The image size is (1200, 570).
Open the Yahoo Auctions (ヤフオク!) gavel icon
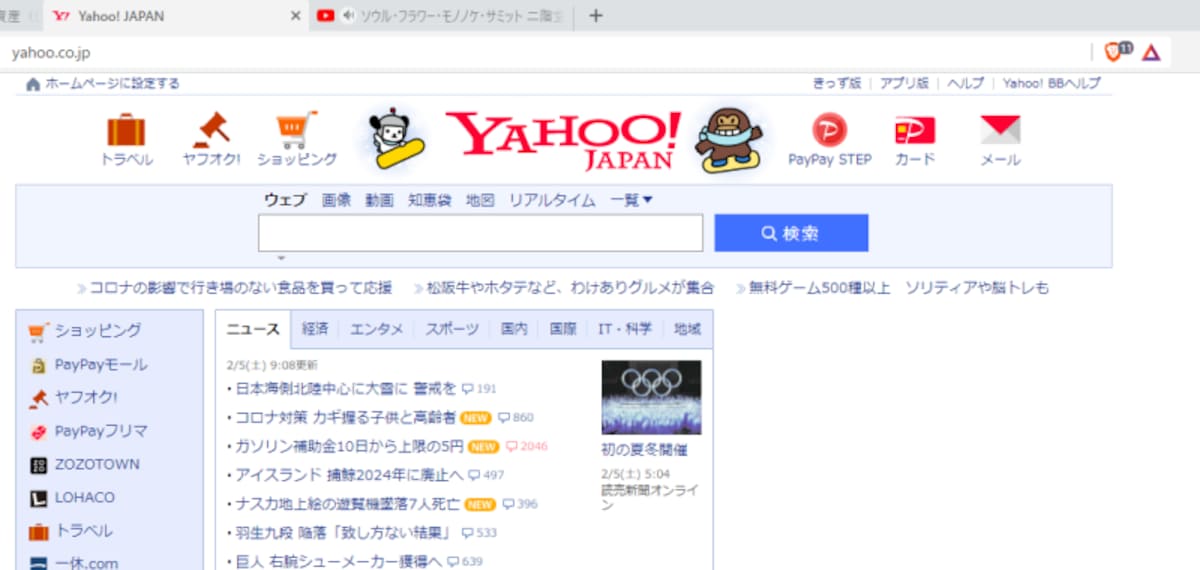pos(211,130)
